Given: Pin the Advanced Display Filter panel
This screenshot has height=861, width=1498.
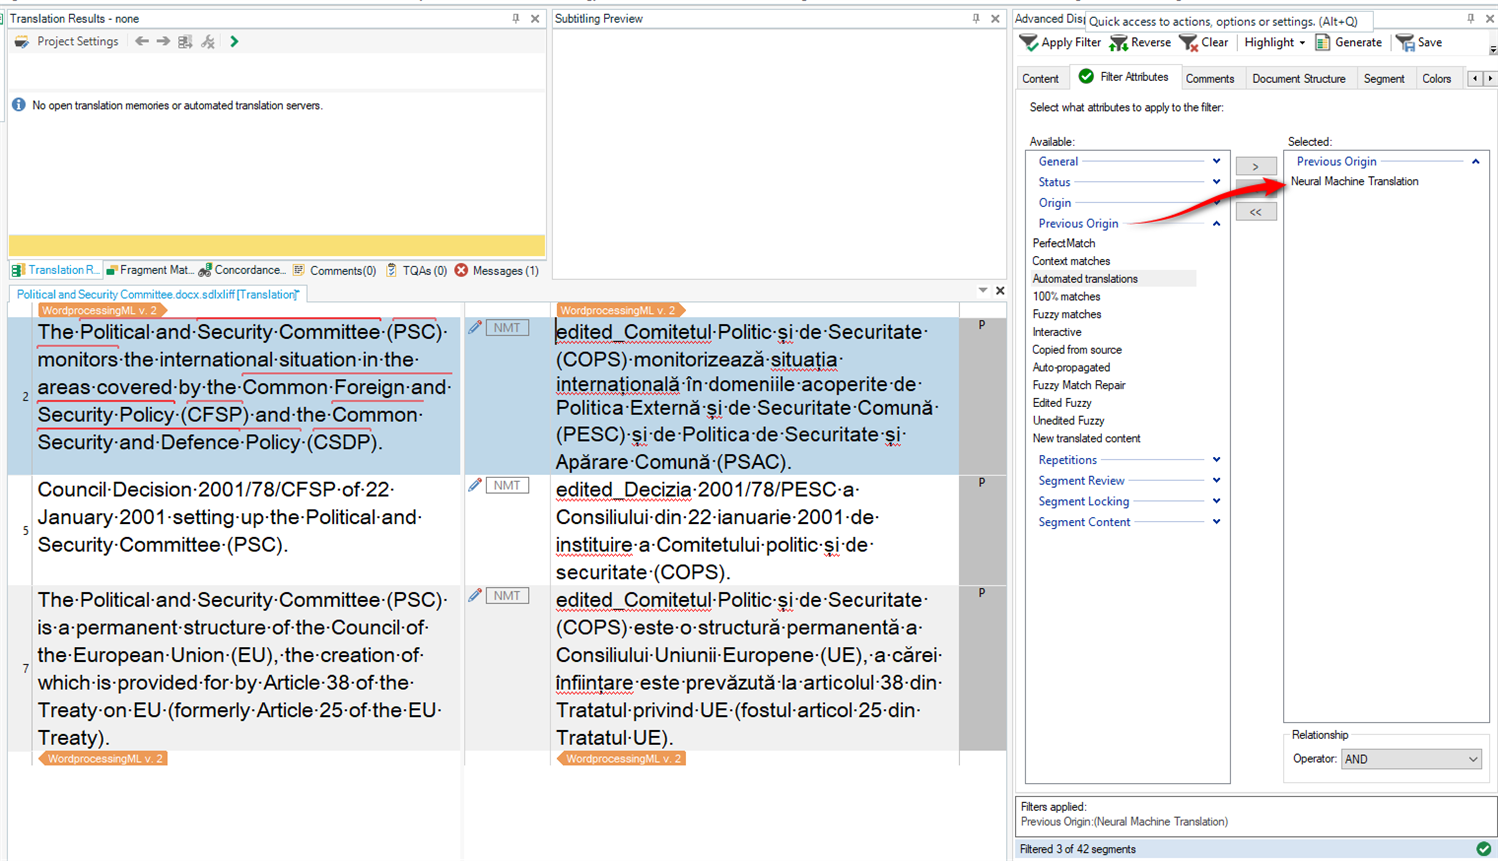Looking at the screenshot, I should [1470, 19].
